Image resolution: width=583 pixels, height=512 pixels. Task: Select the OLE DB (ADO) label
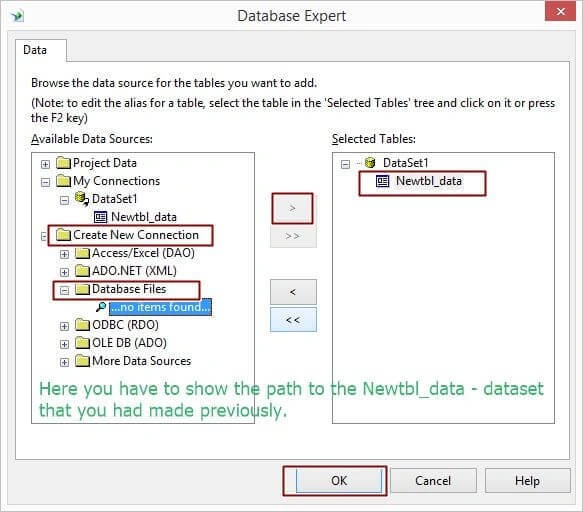pyautogui.click(x=129, y=343)
